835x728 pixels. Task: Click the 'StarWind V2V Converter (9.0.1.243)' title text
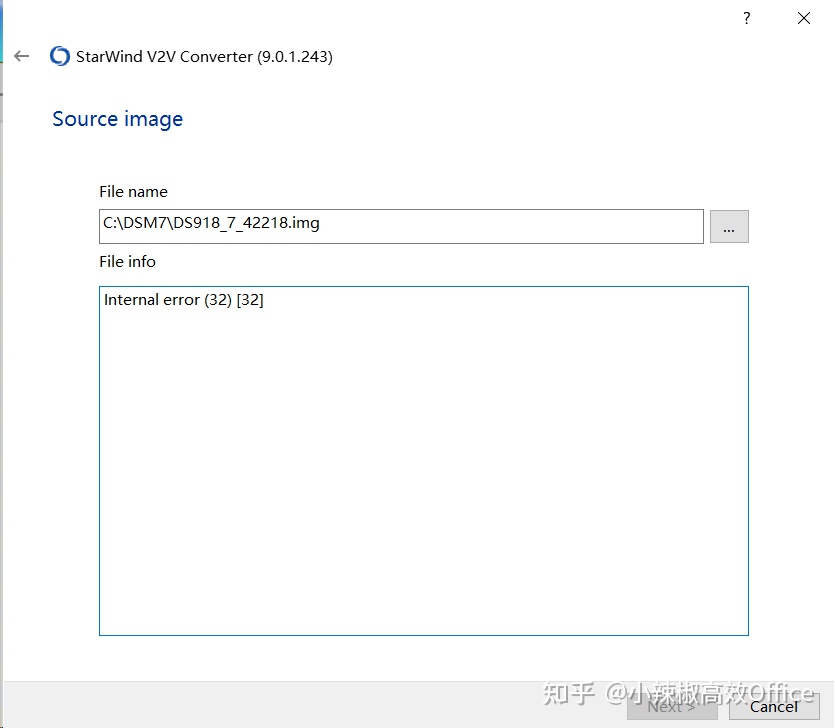pyautogui.click(x=204, y=56)
